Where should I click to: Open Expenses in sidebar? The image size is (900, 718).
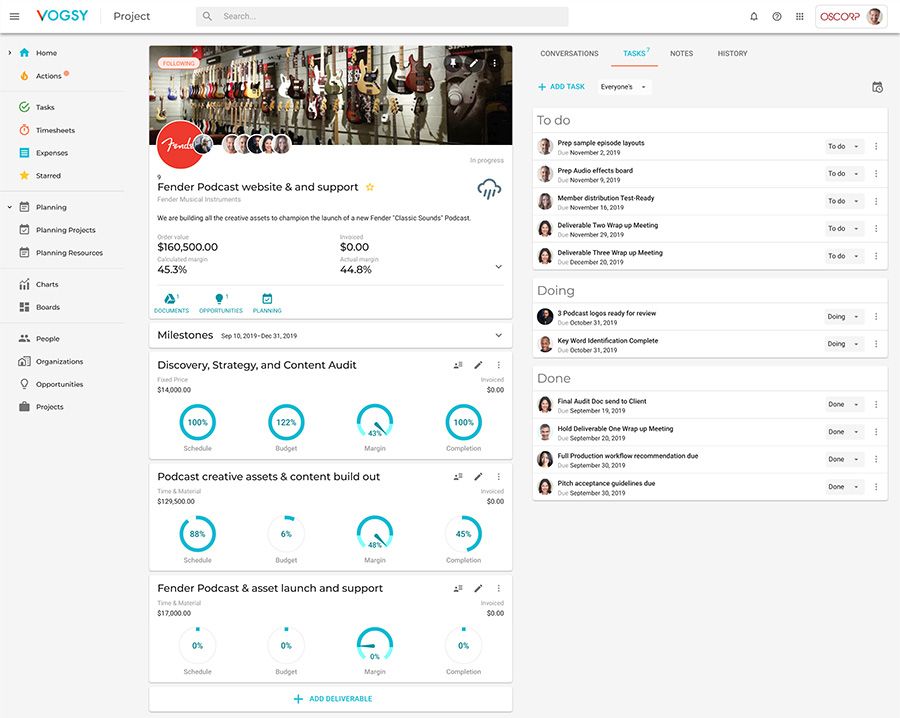(52, 153)
